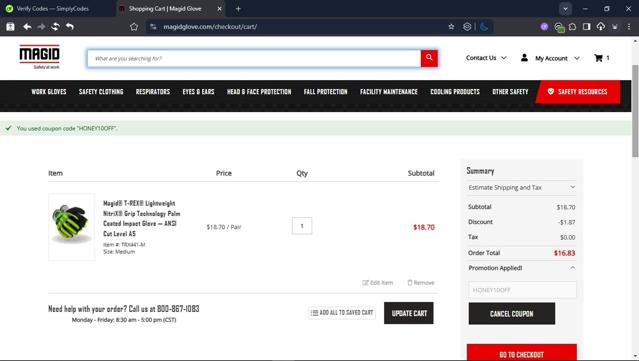Viewport: 639px width, 361px height.
Task: Toggle the night mode moon icon
Action: click(484, 26)
